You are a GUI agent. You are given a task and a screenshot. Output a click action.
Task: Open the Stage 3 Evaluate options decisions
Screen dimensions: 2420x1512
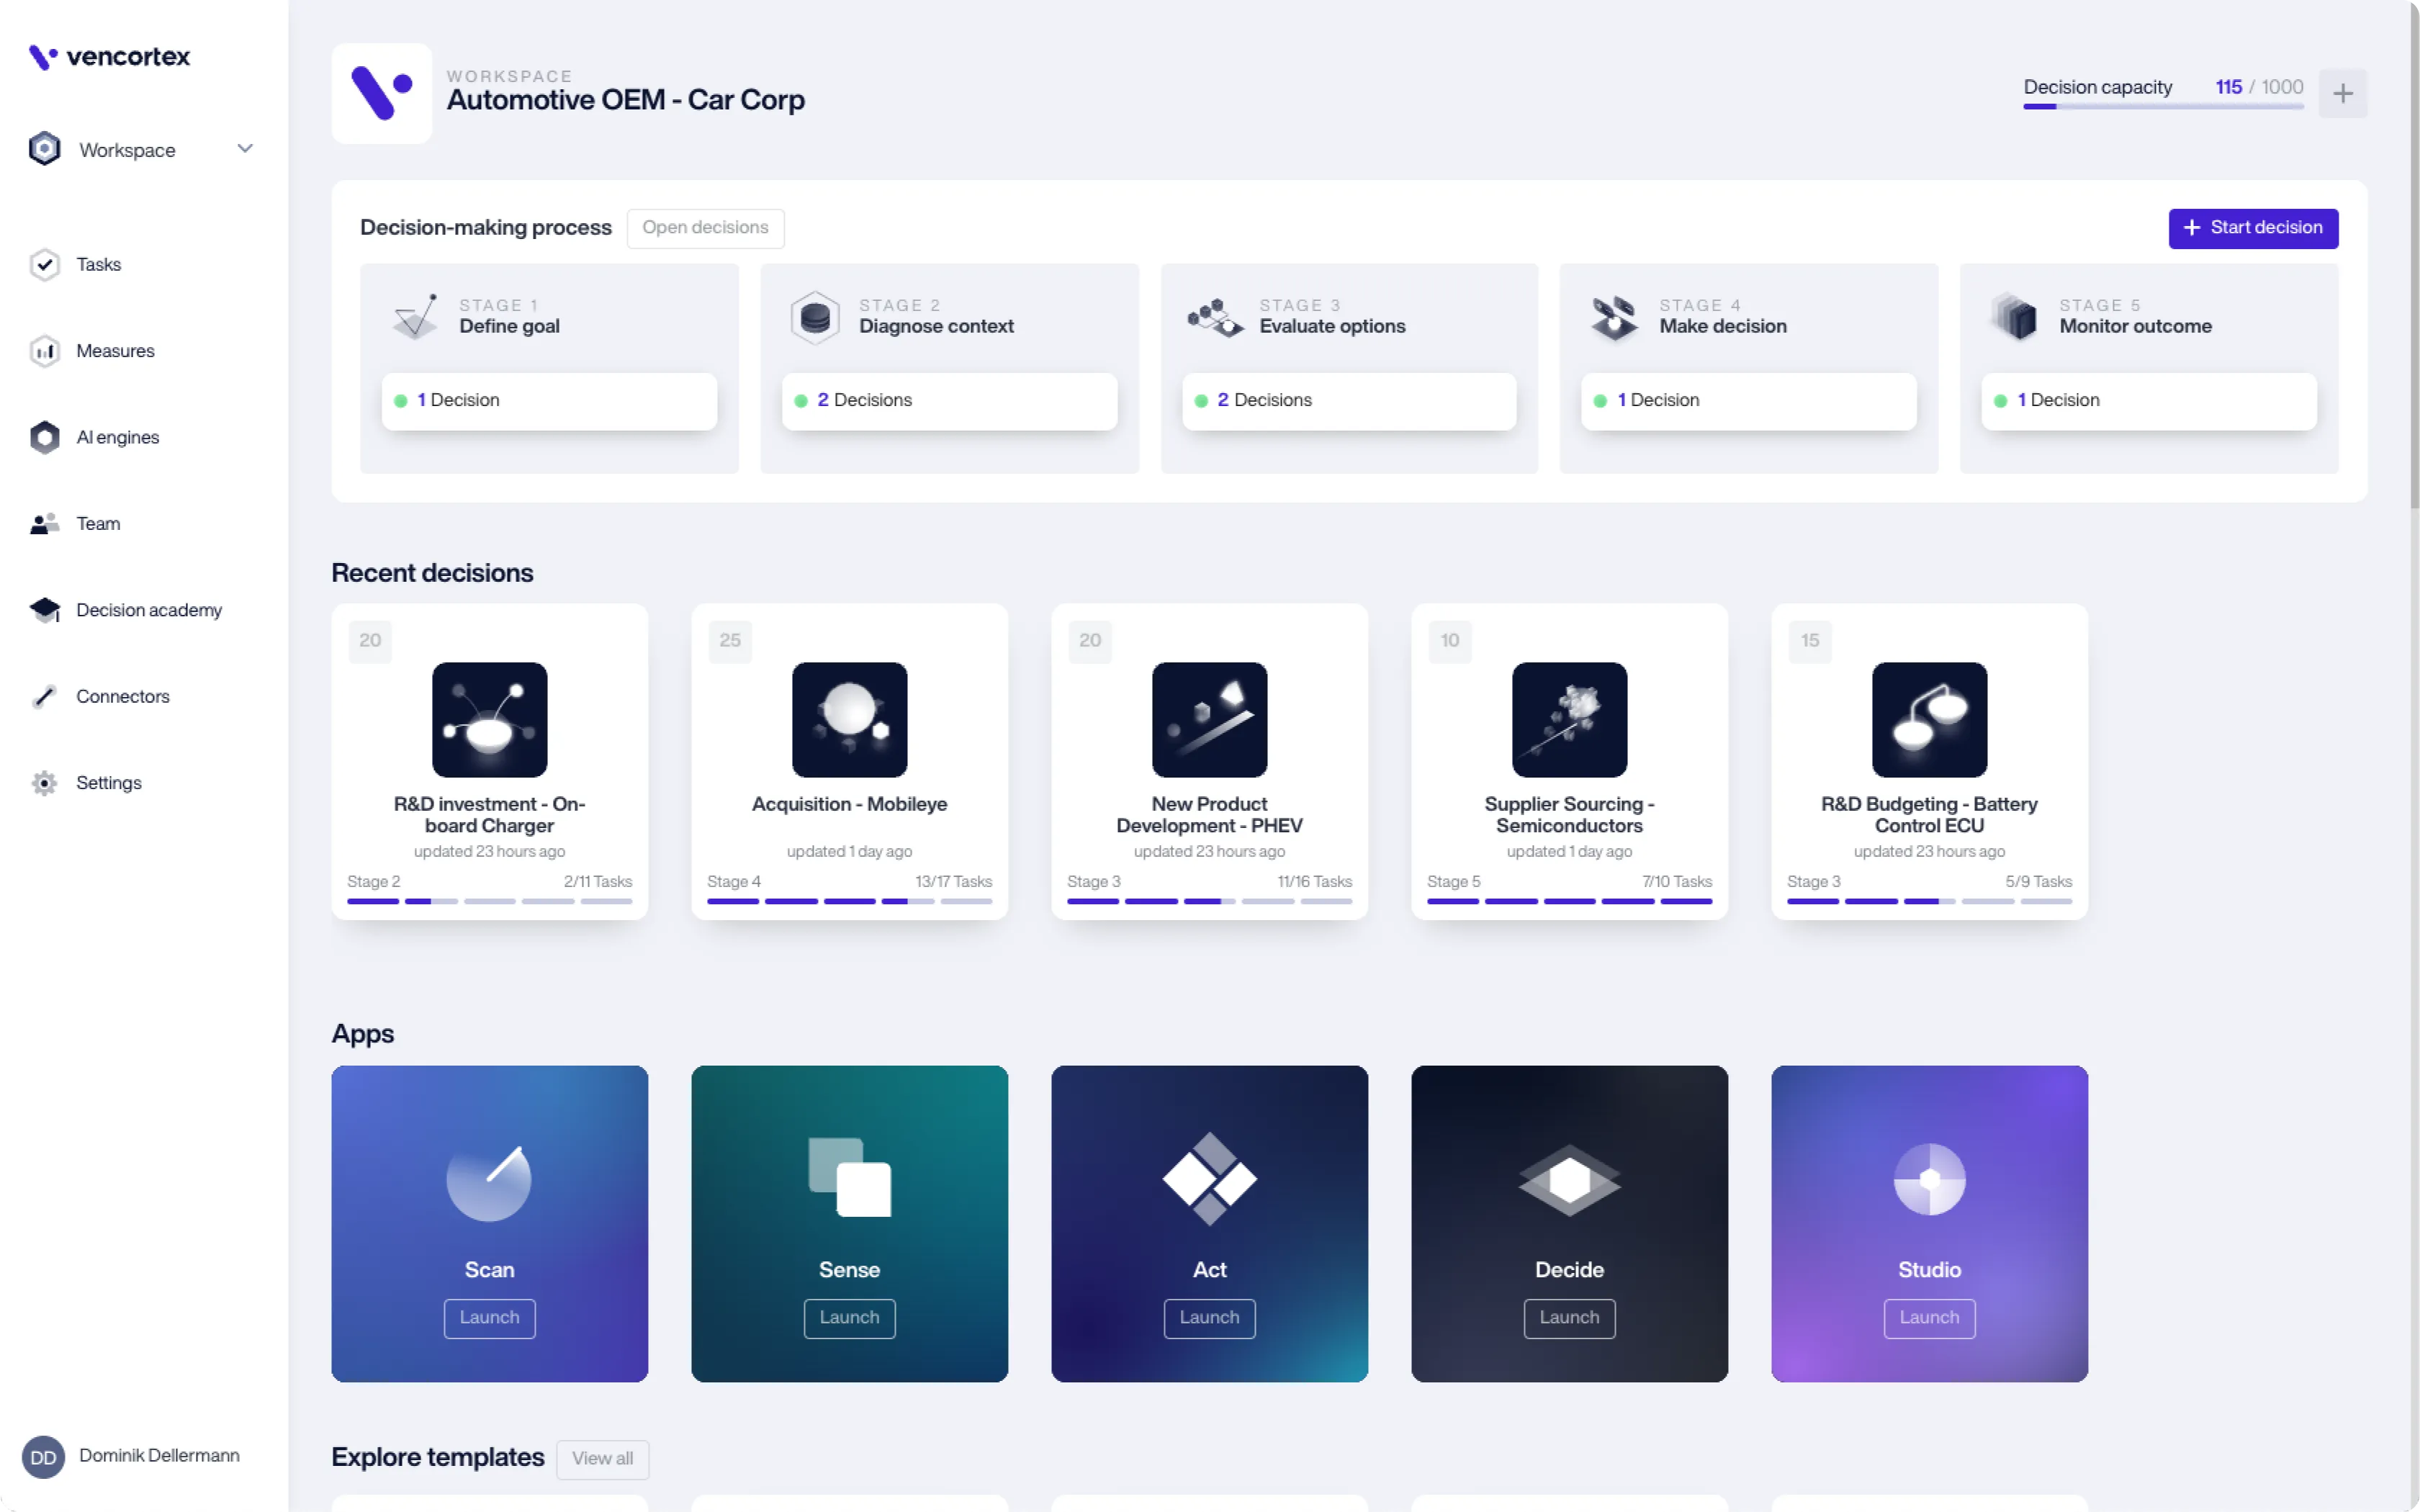click(x=1348, y=400)
